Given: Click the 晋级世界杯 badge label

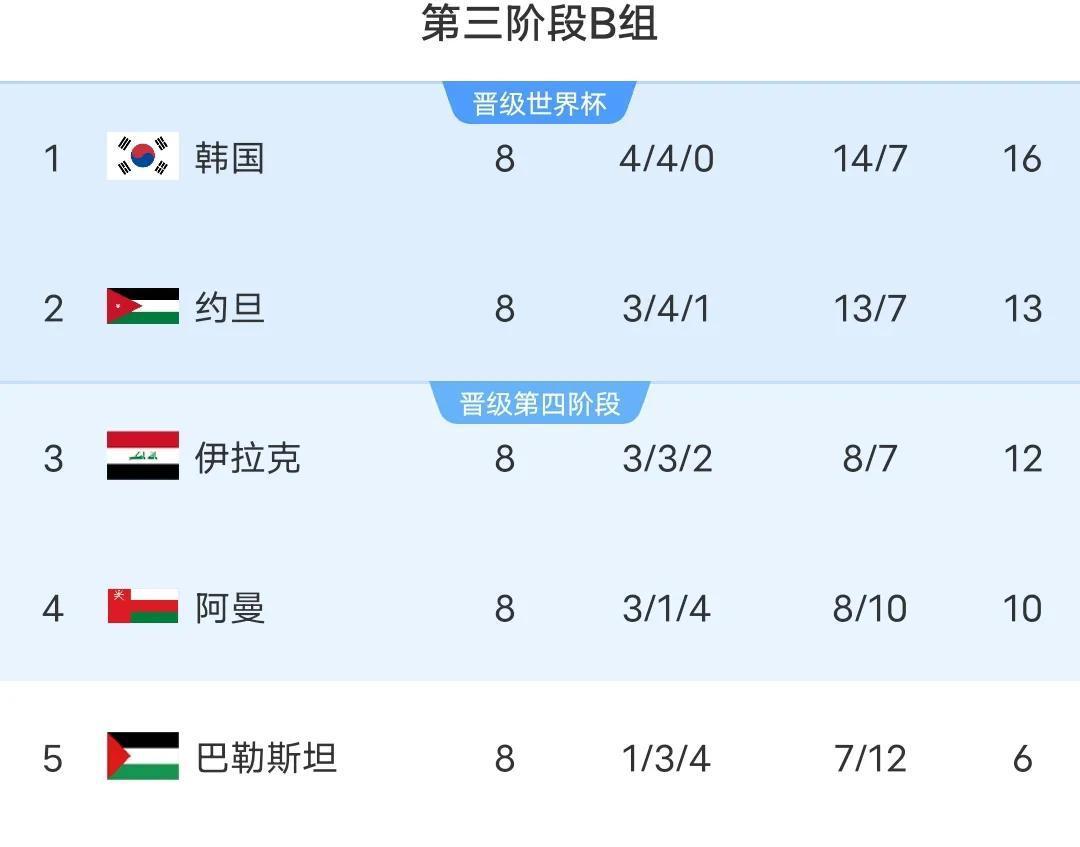Looking at the screenshot, I should tap(539, 104).
